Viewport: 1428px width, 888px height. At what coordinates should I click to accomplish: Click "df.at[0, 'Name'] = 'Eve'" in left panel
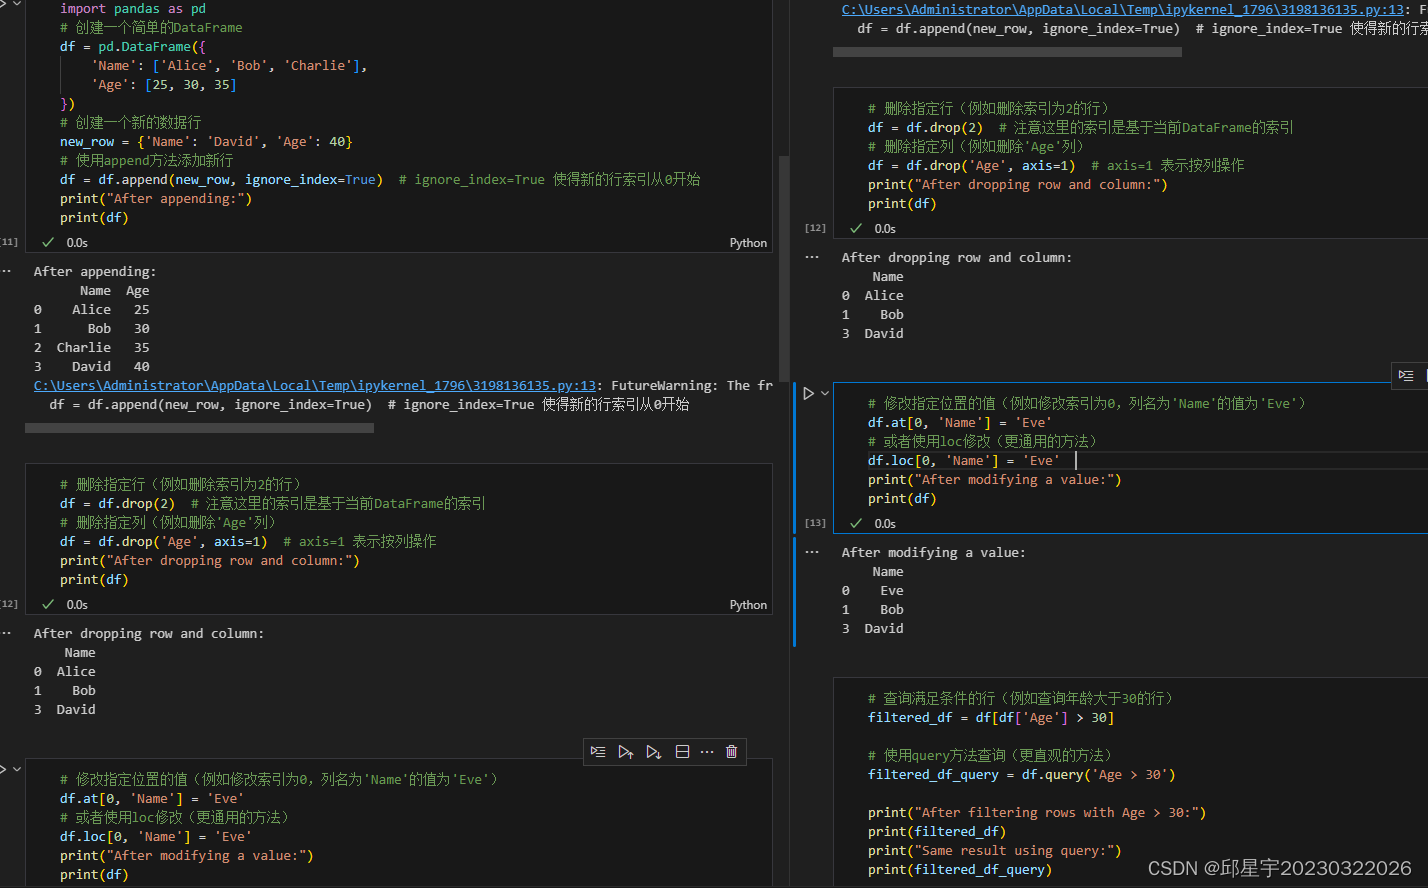coord(152,799)
